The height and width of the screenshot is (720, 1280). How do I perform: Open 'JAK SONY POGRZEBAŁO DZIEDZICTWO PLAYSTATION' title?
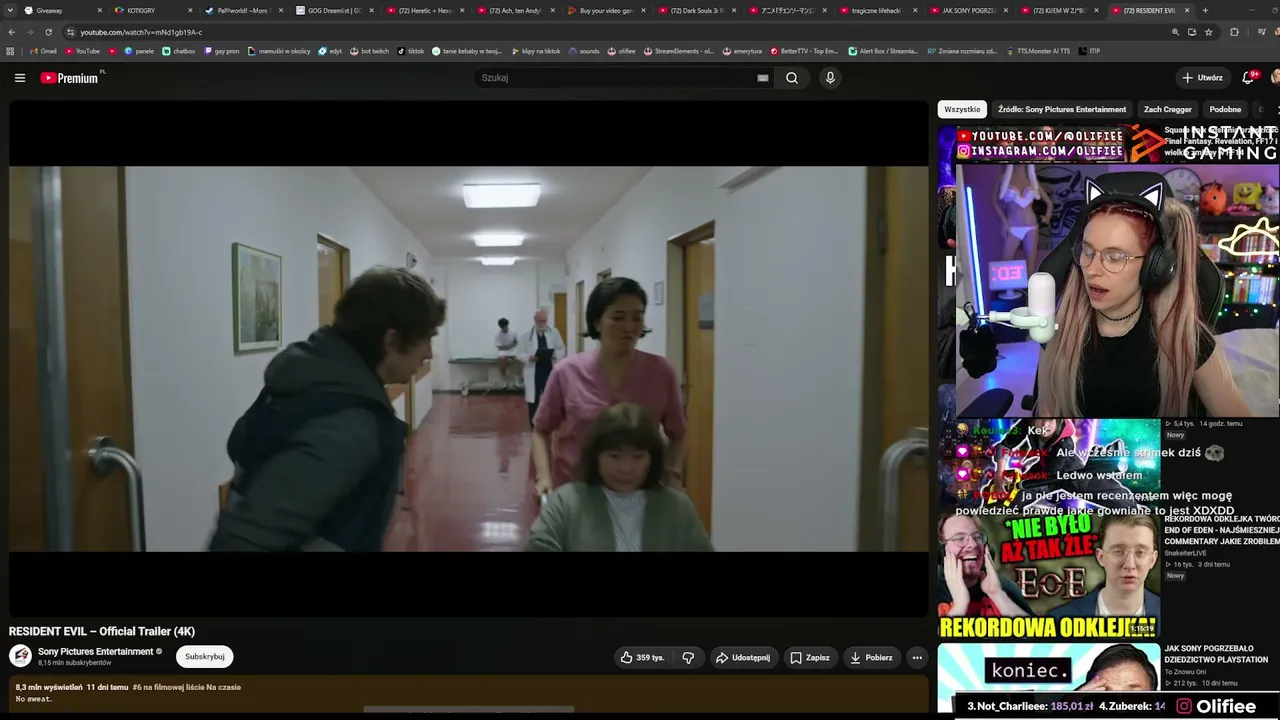(1216, 654)
